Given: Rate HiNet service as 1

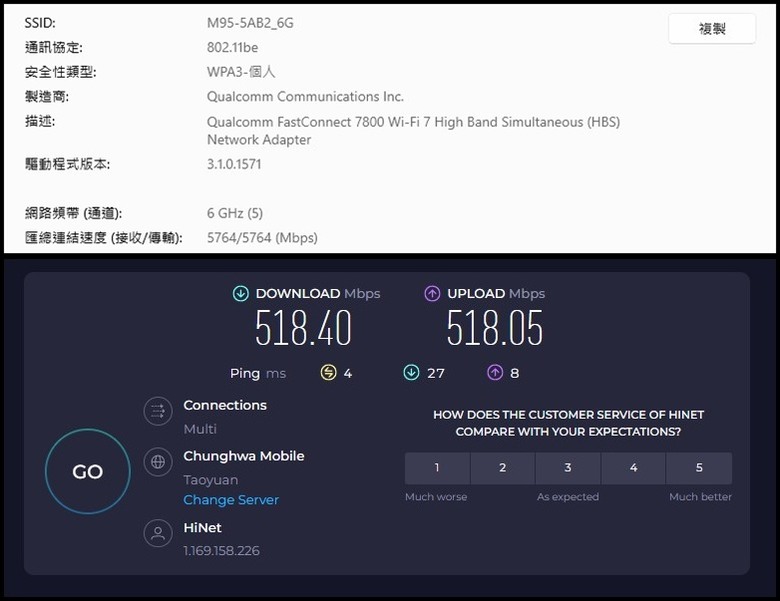Looking at the screenshot, I should tap(437, 468).
